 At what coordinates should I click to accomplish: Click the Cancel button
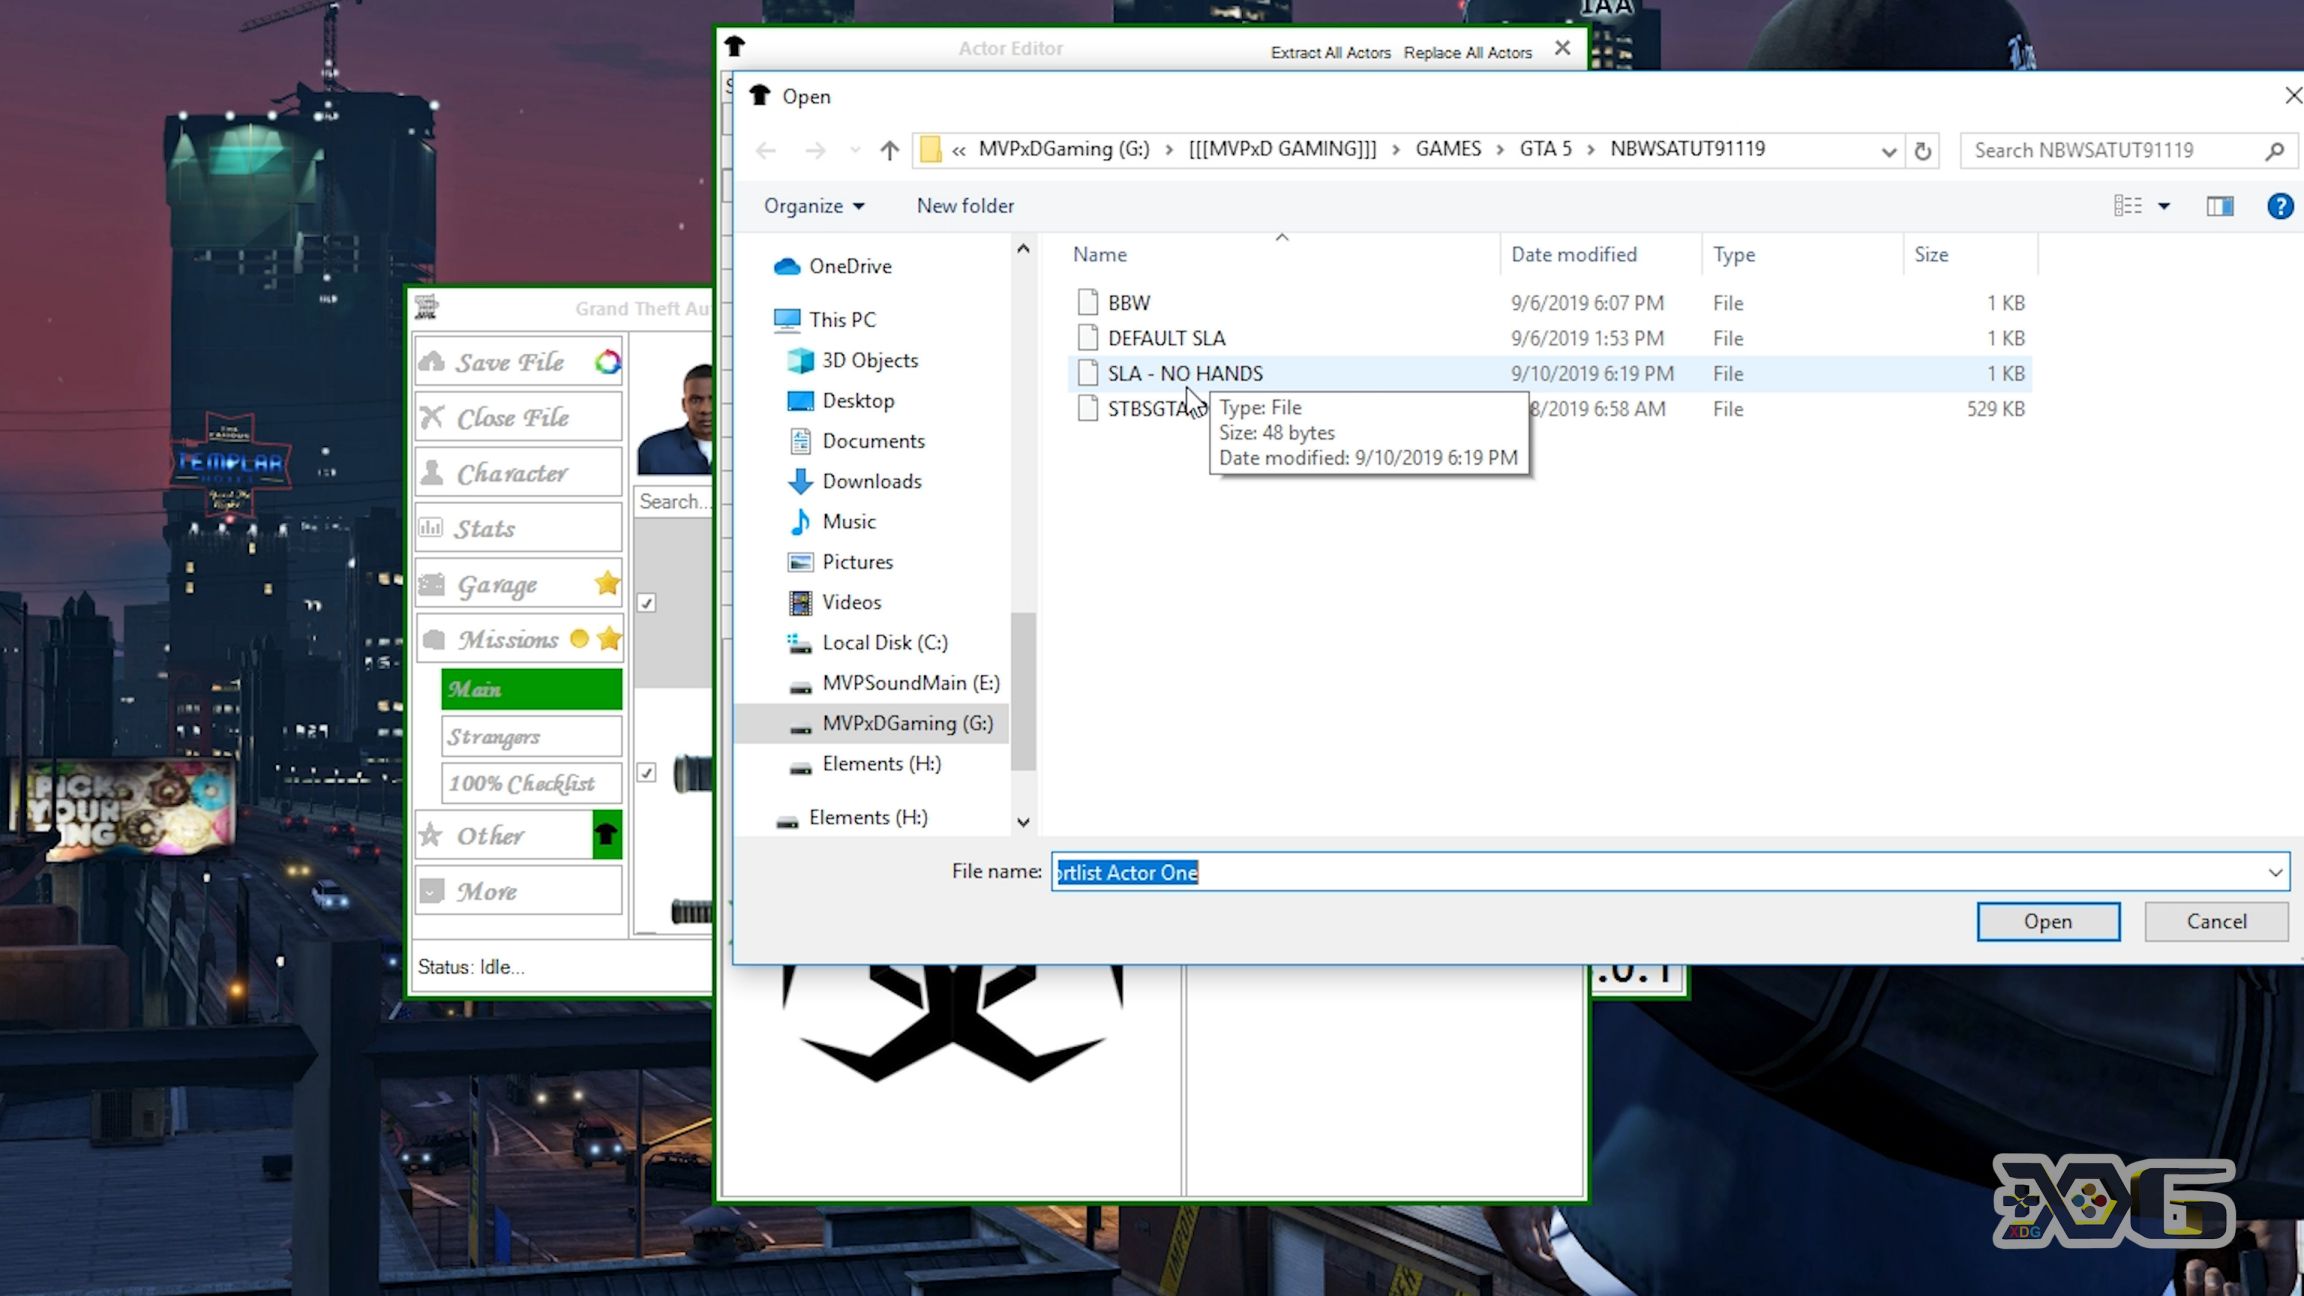2216,921
